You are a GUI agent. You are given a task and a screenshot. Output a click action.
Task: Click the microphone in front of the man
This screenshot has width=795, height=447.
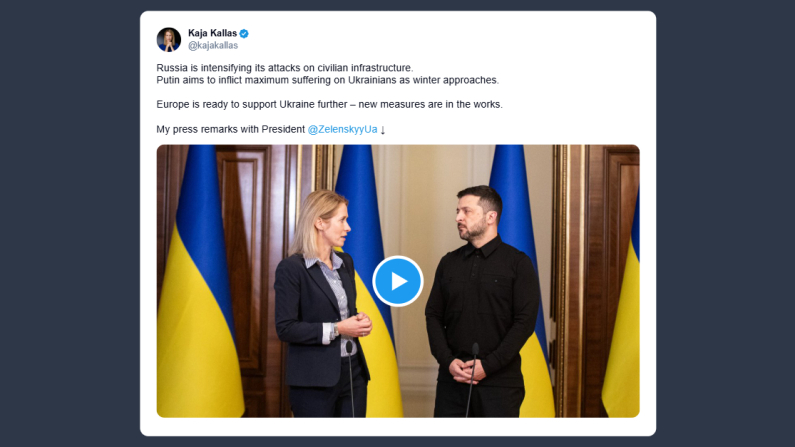(472, 379)
